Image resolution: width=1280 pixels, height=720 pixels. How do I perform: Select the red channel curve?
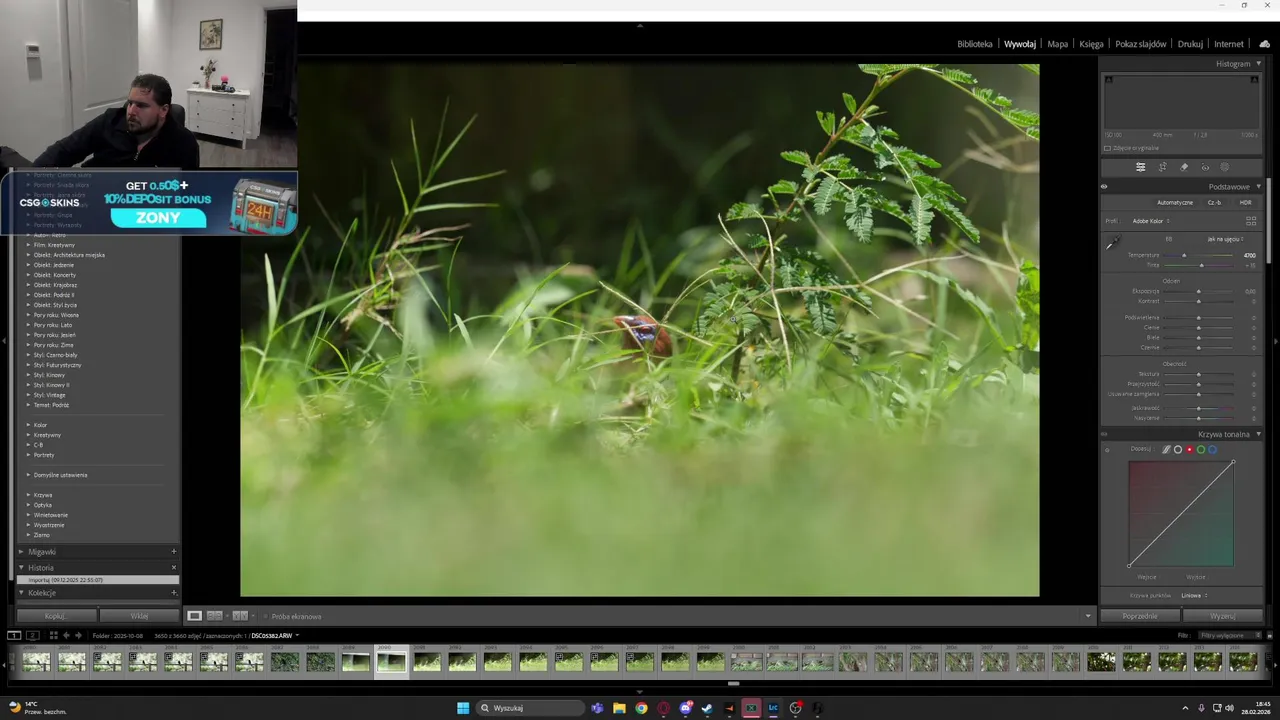[1189, 450]
